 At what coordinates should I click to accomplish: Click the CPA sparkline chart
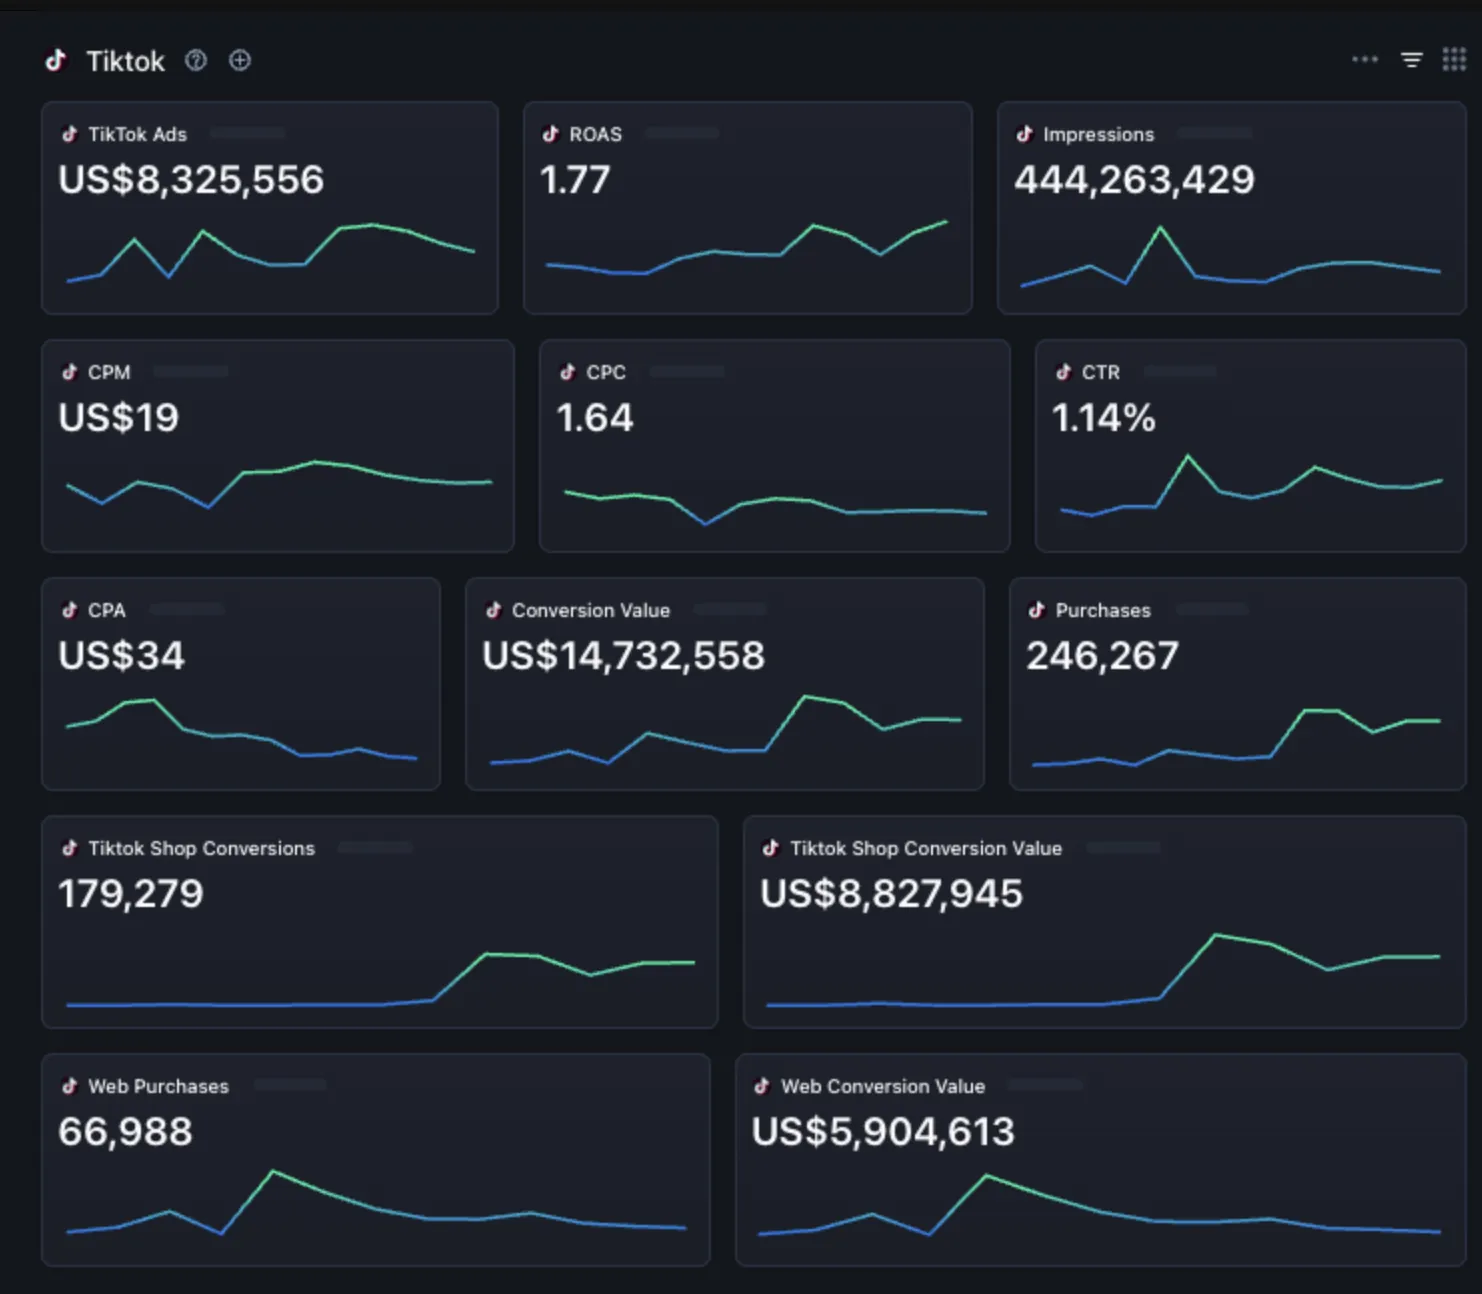[x=241, y=730]
